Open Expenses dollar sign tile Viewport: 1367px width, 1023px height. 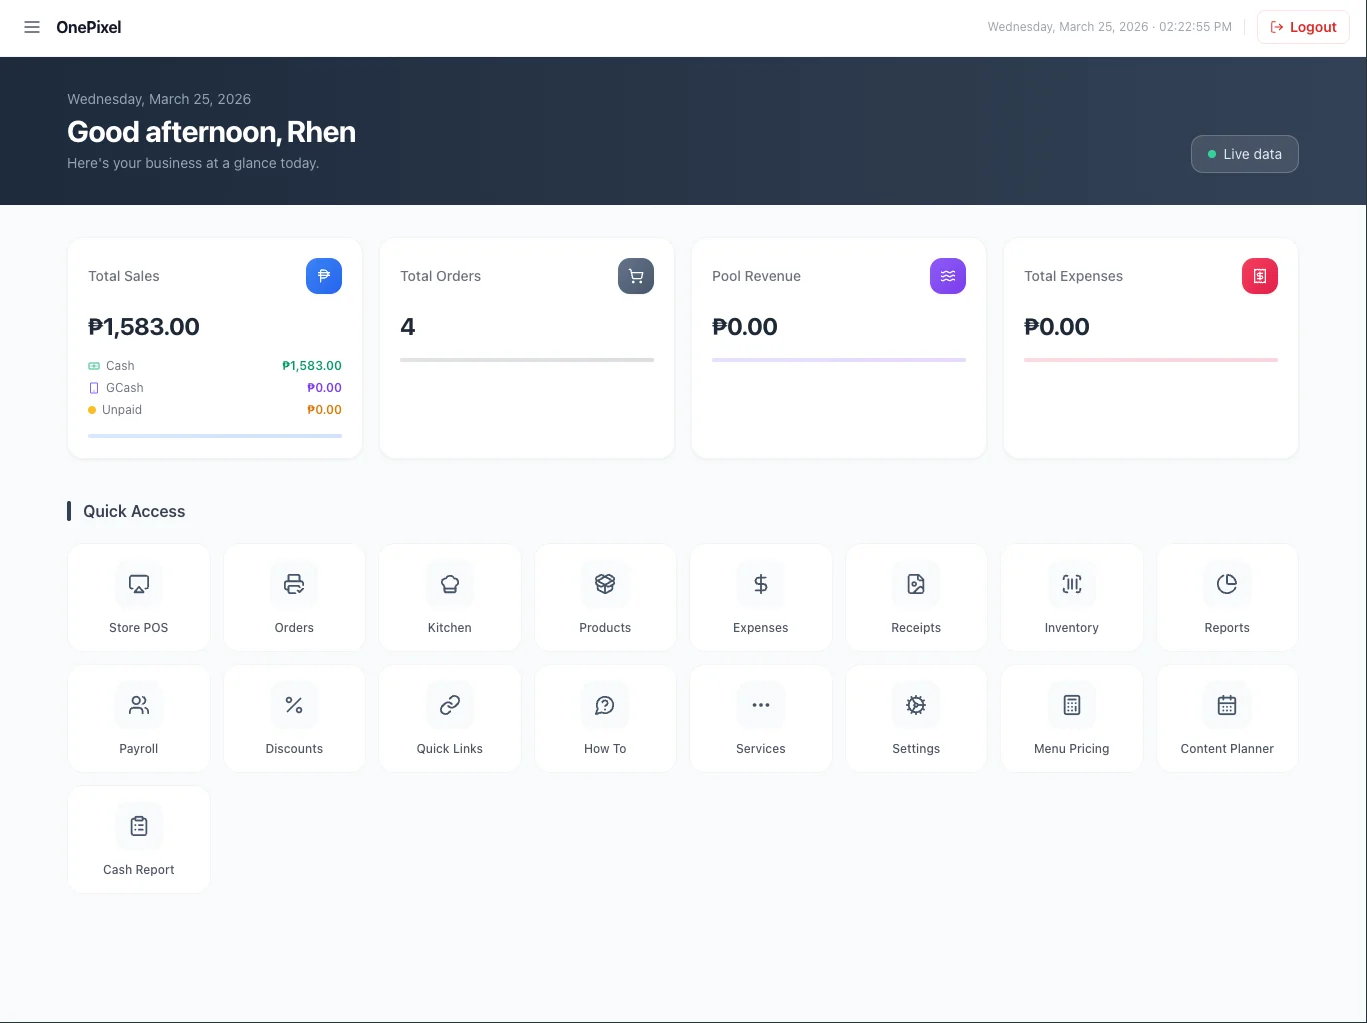761,598
